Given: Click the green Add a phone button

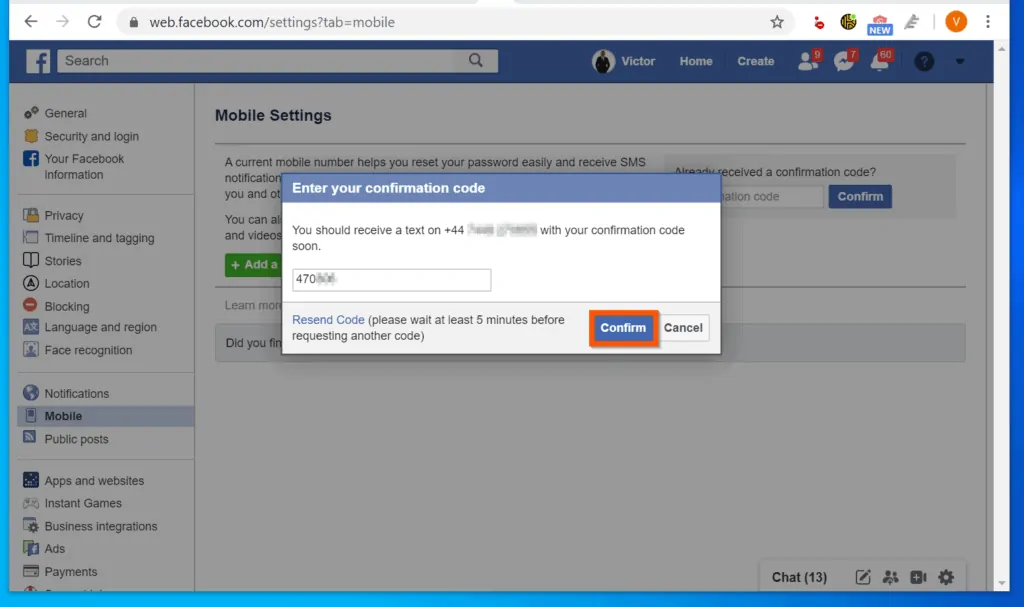Looking at the screenshot, I should pos(253,265).
